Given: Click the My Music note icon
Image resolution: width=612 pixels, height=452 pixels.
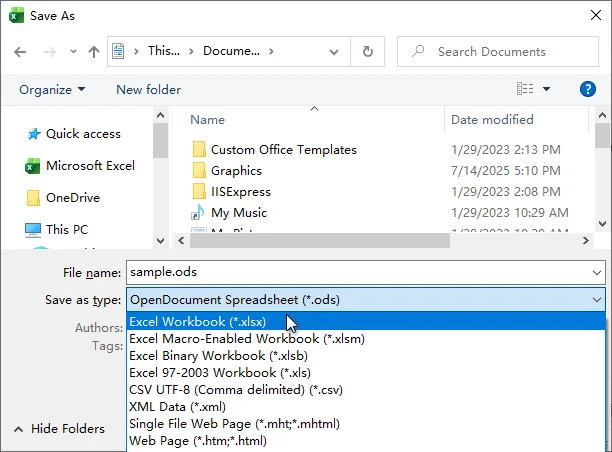Looking at the screenshot, I should pyautogui.click(x=198, y=212).
